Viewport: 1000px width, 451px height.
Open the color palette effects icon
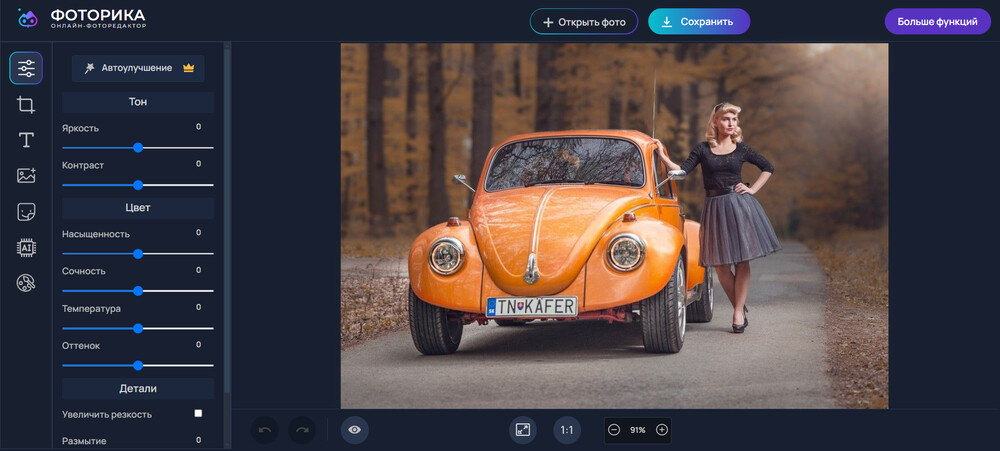pos(26,283)
